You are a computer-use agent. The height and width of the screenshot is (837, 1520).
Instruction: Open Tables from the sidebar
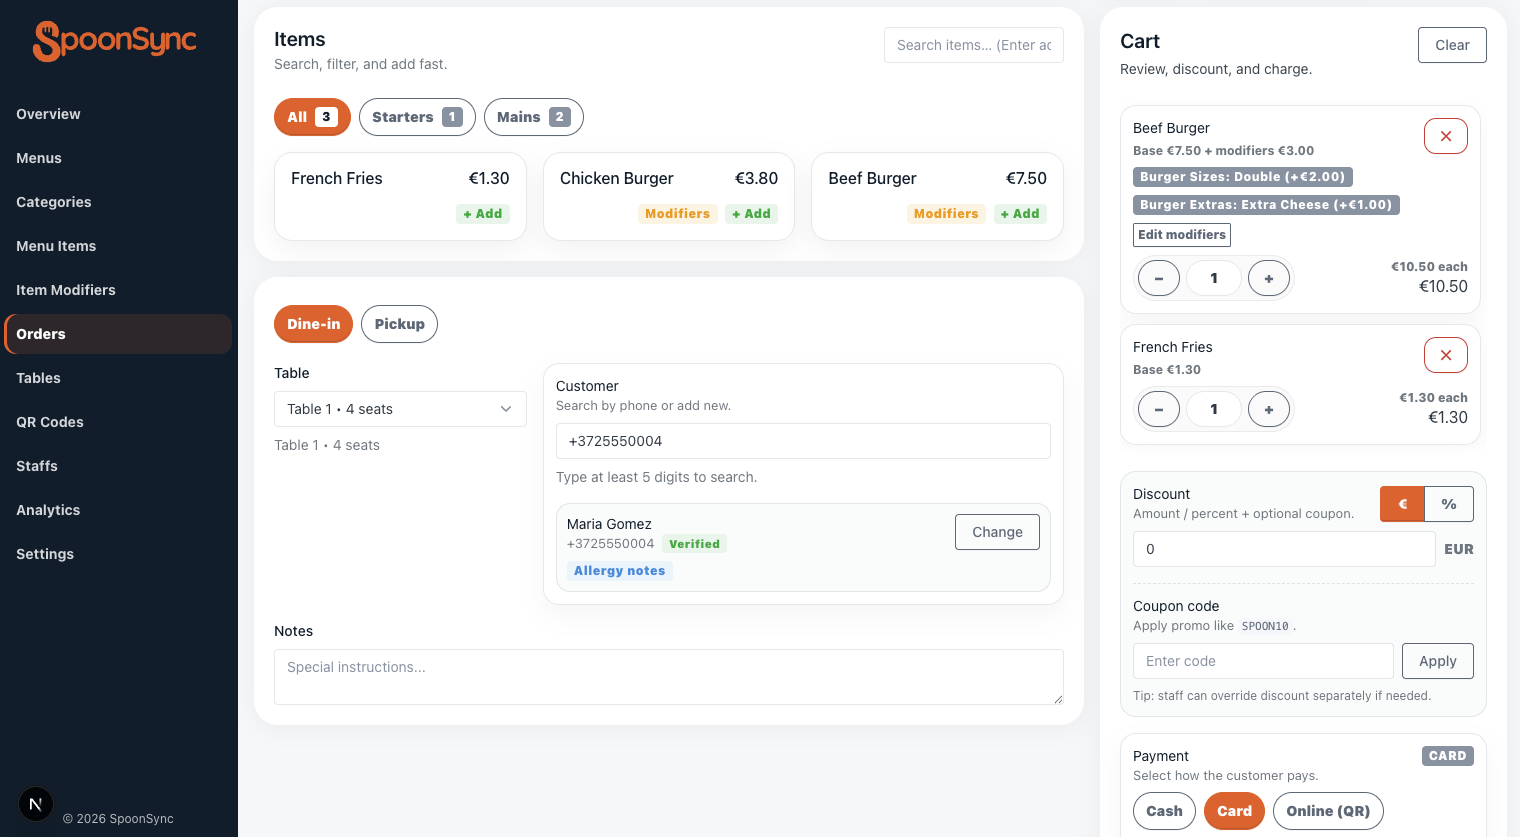pyautogui.click(x=38, y=377)
